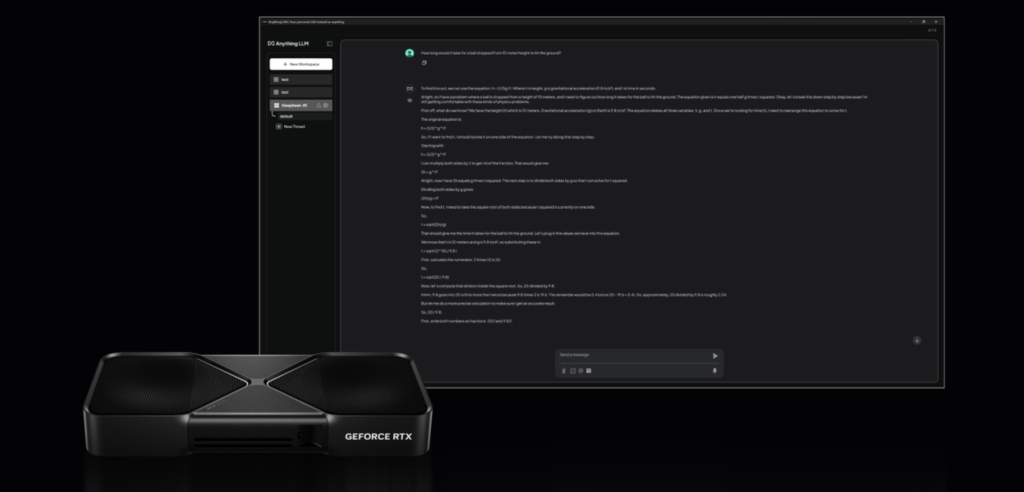Open the first test workspace
This screenshot has width=1024, height=492.
[x=301, y=80]
